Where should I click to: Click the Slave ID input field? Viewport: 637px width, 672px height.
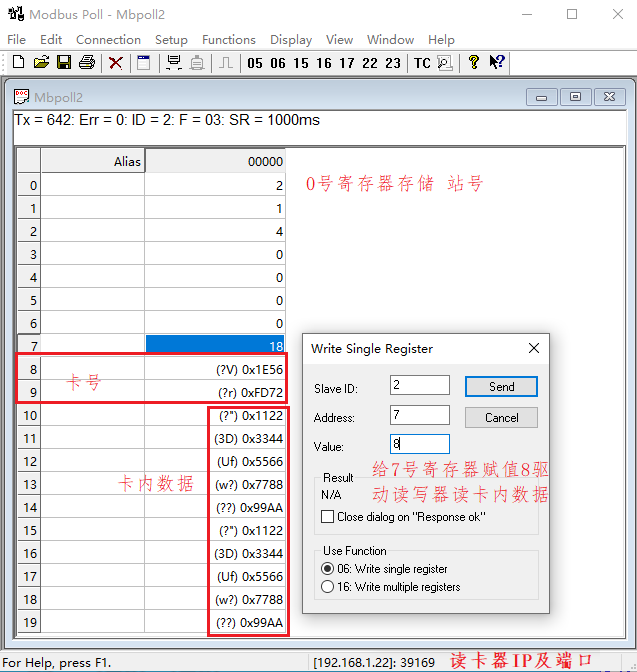(x=419, y=386)
